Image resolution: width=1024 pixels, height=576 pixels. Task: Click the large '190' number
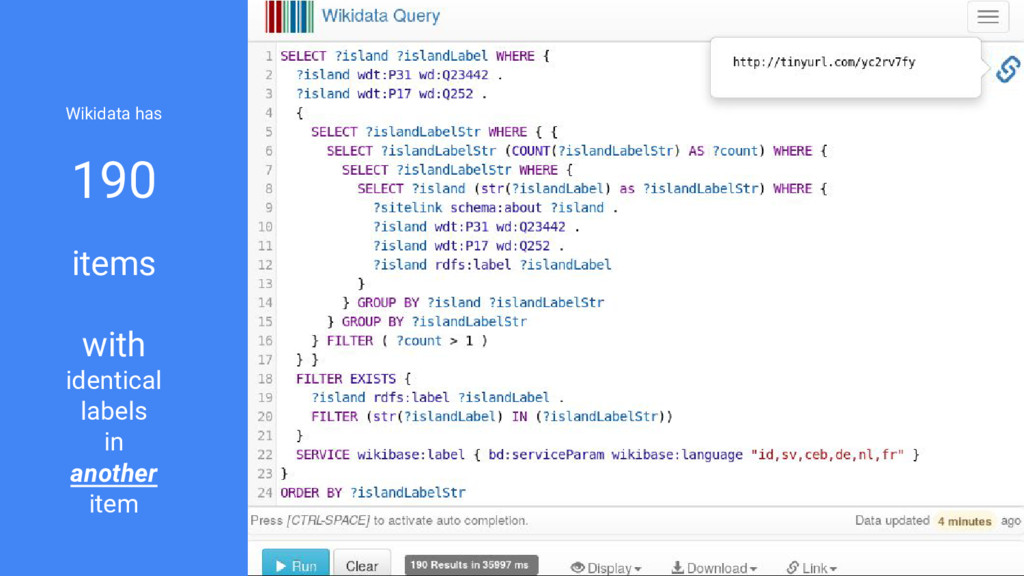click(x=114, y=180)
